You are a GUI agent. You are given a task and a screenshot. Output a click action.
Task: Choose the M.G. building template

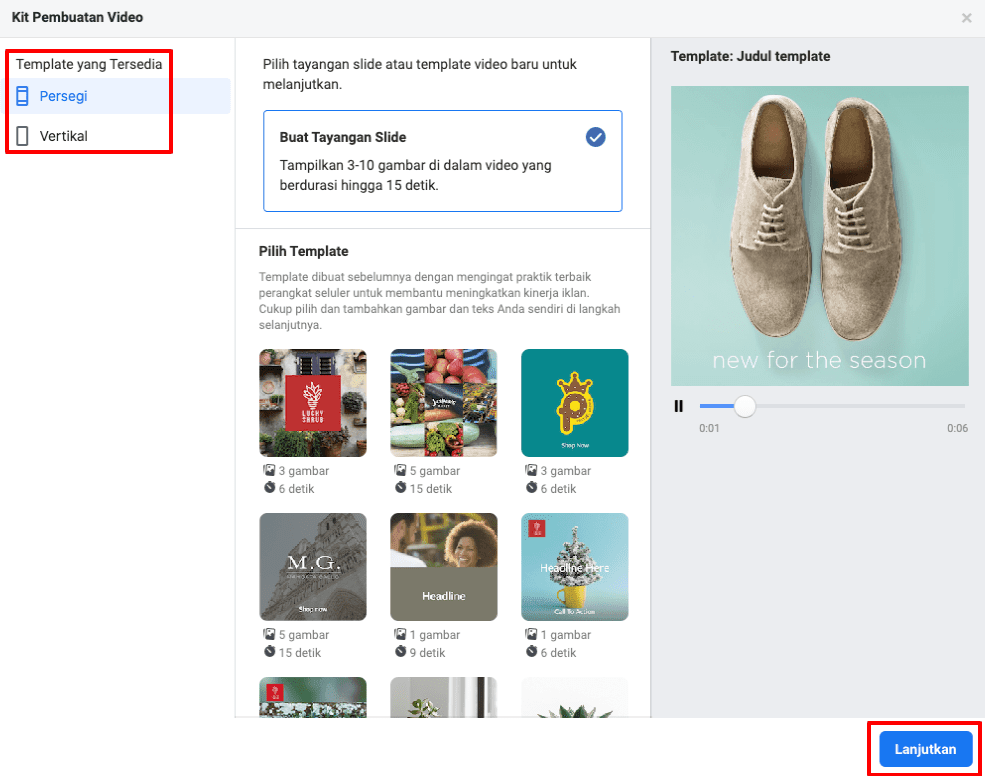tap(313, 567)
